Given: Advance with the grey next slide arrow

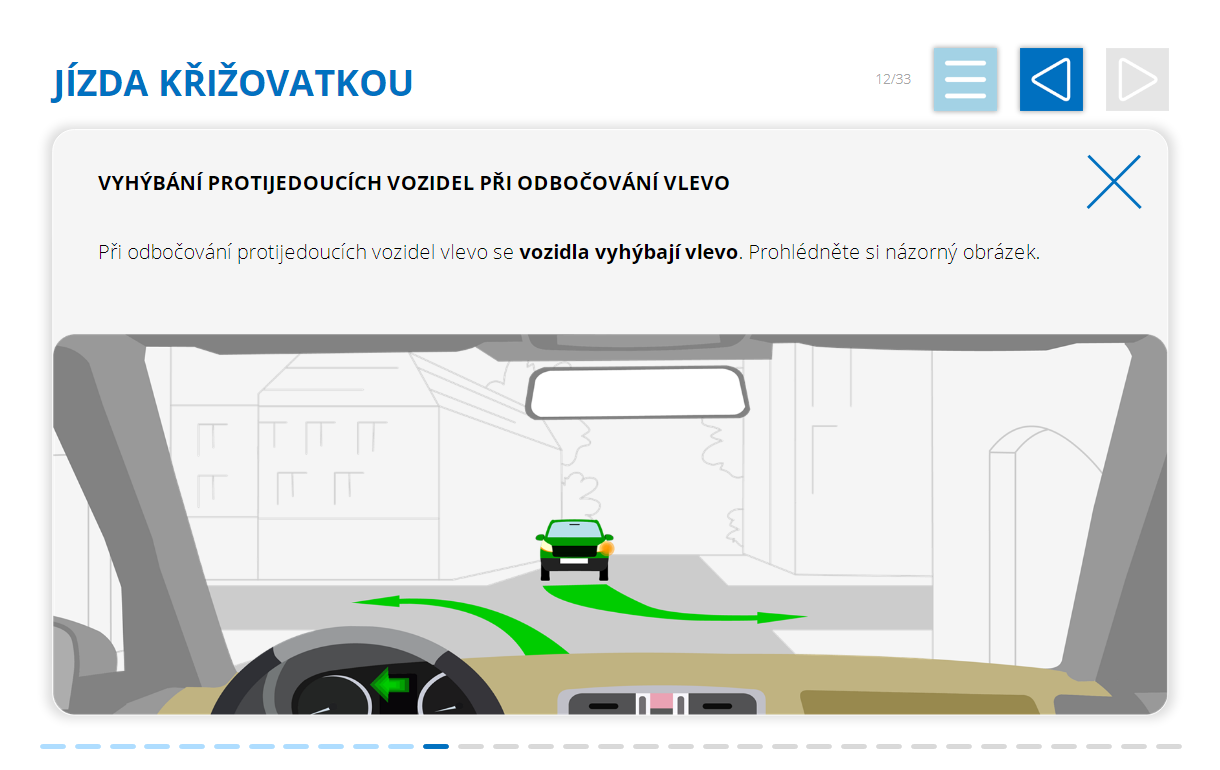Looking at the screenshot, I should click(1137, 79).
